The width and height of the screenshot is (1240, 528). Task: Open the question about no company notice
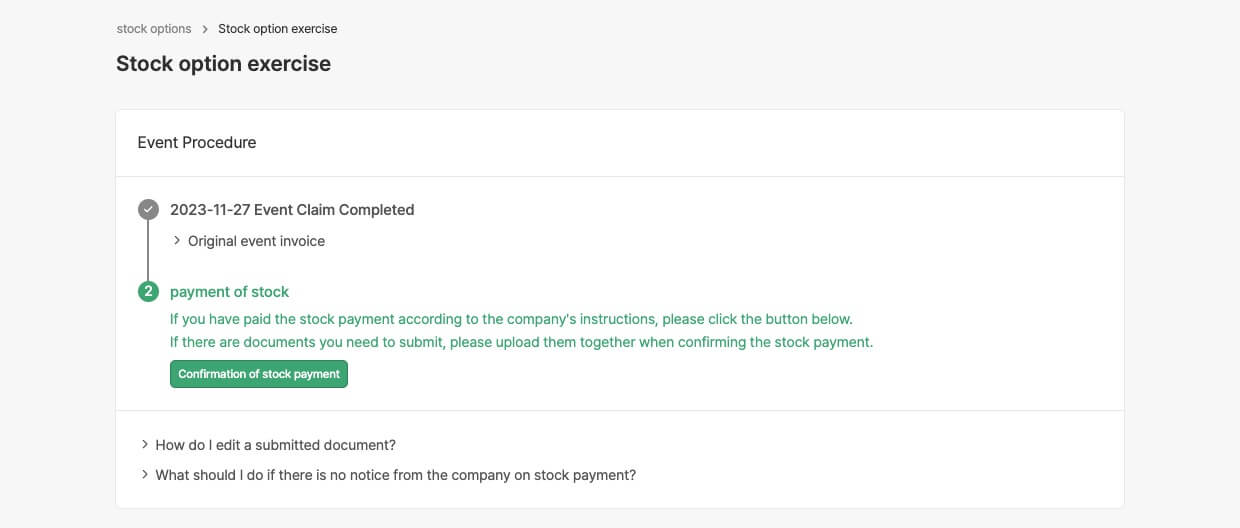point(395,475)
